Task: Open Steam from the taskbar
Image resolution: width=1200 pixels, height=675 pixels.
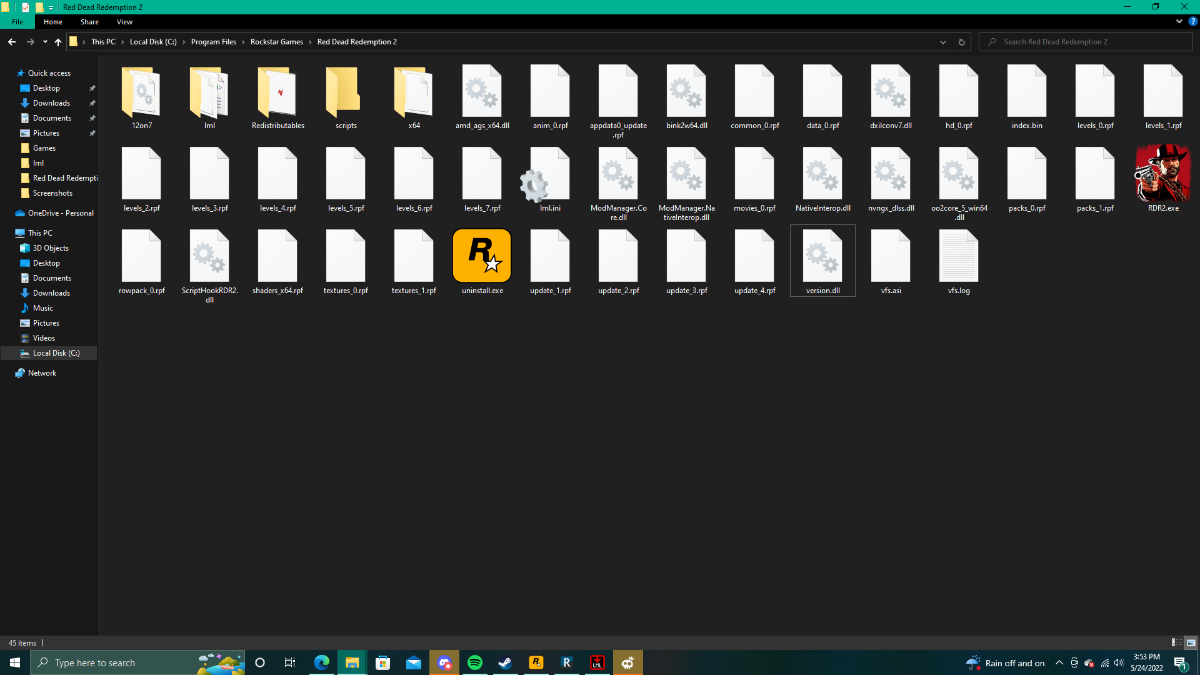Action: (x=505, y=662)
